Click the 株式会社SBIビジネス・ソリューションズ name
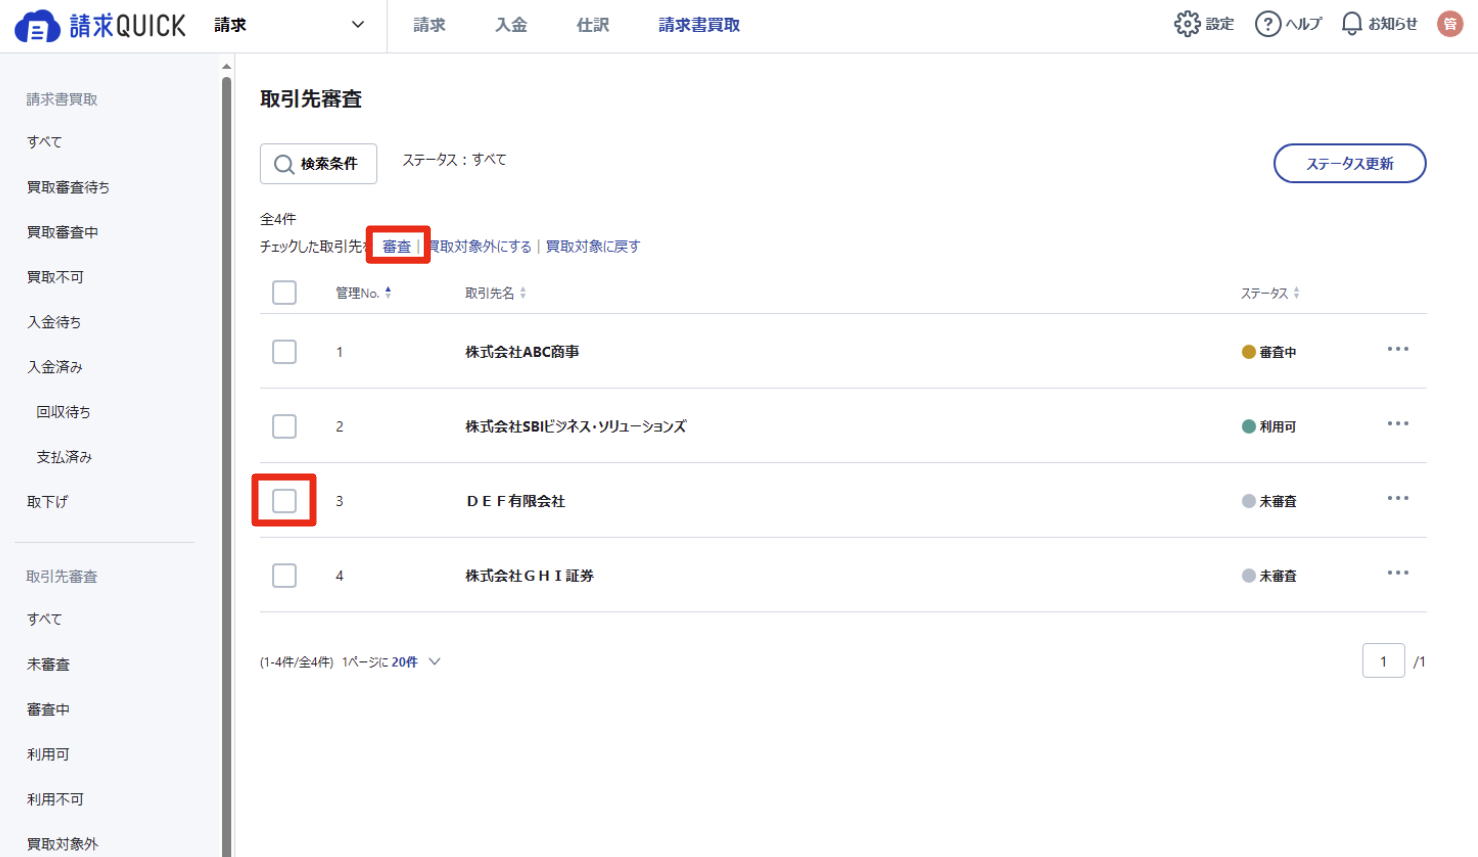1478x857 pixels. [576, 426]
